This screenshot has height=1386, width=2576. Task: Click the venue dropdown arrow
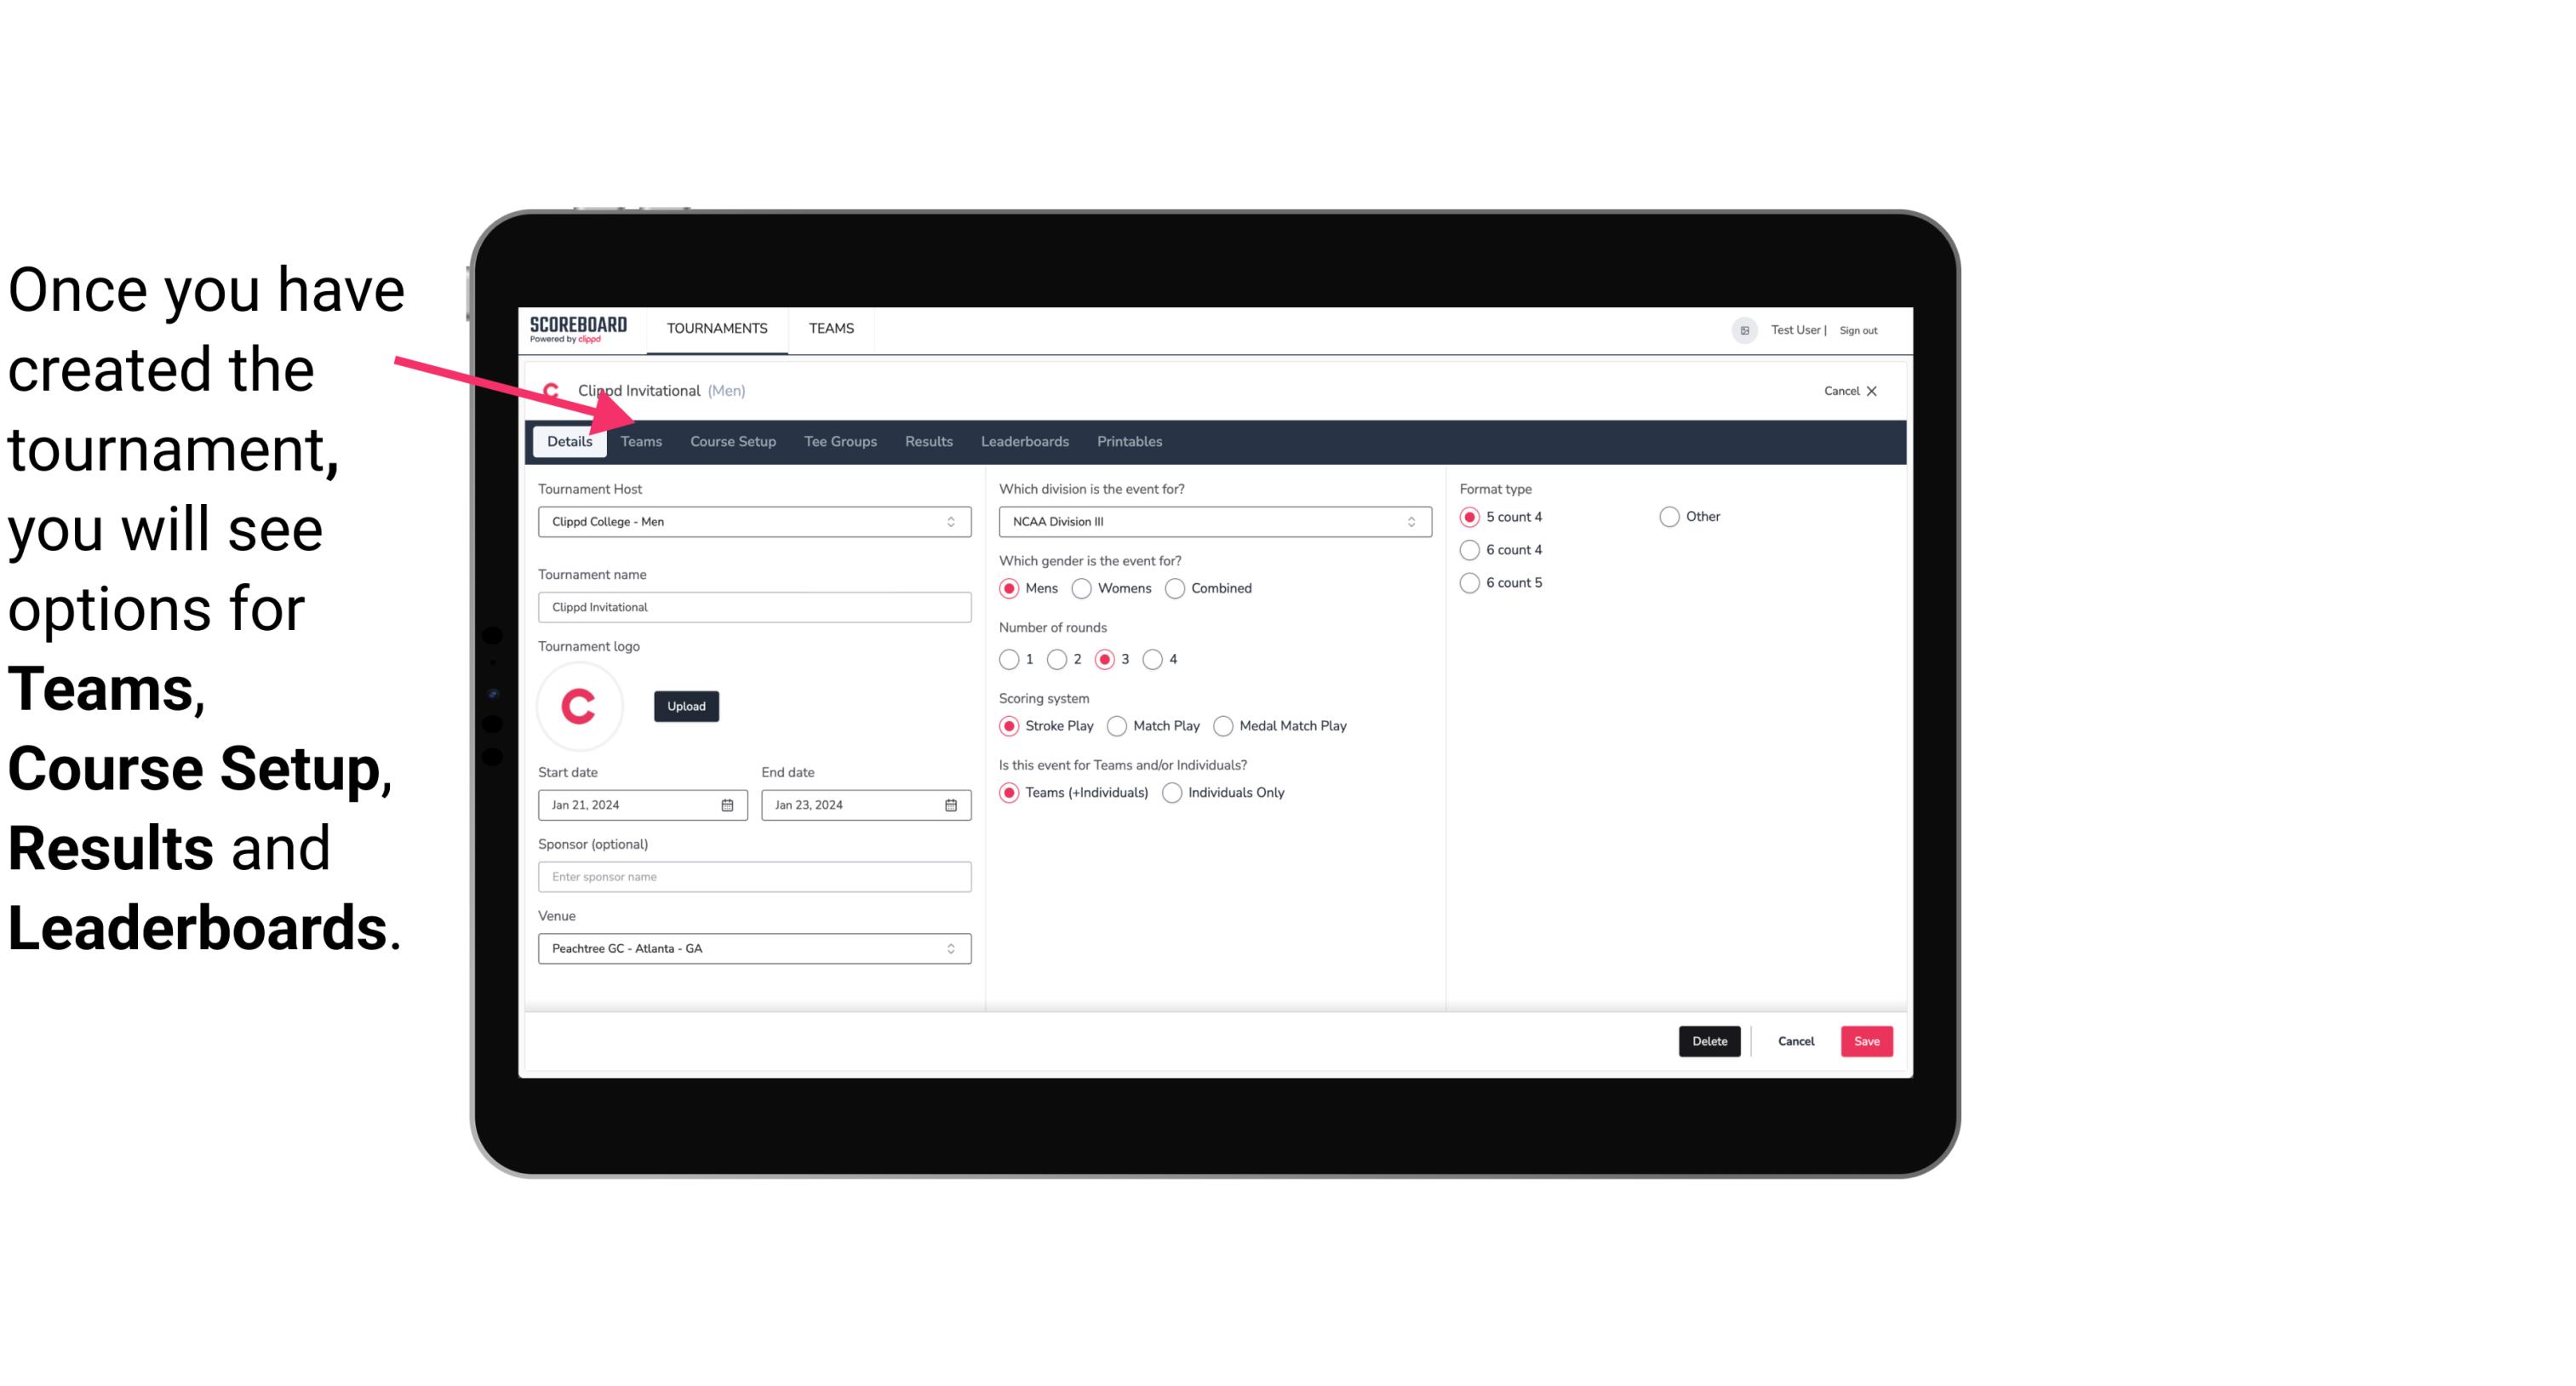(x=953, y=948)
